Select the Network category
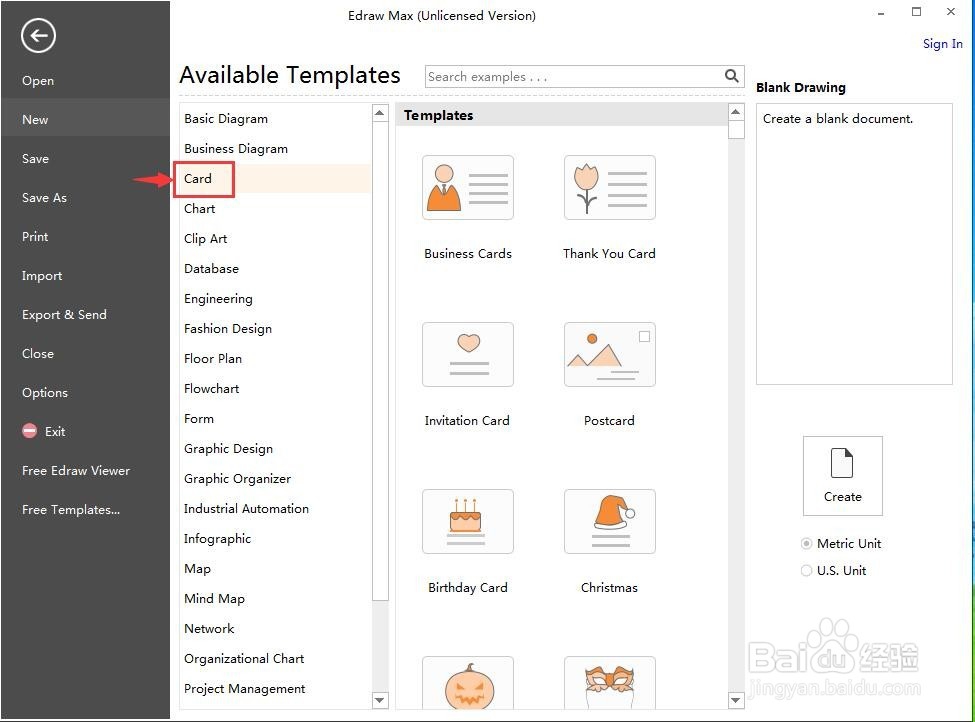Screen dimensions: 975x722 209,629
